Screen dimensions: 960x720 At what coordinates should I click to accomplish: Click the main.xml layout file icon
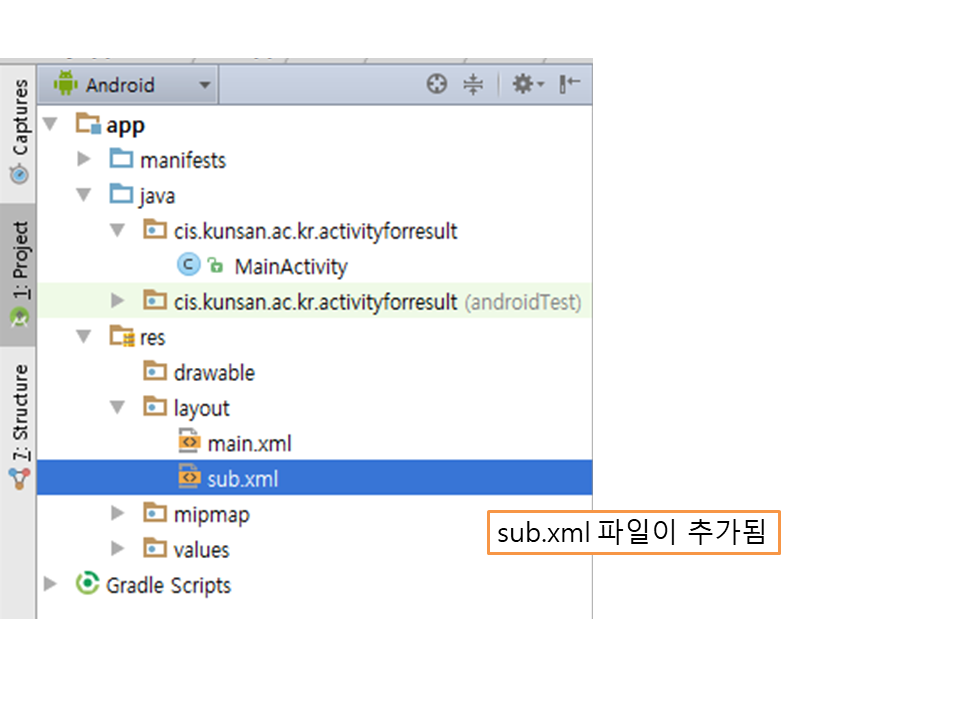[x=189, y=443]
